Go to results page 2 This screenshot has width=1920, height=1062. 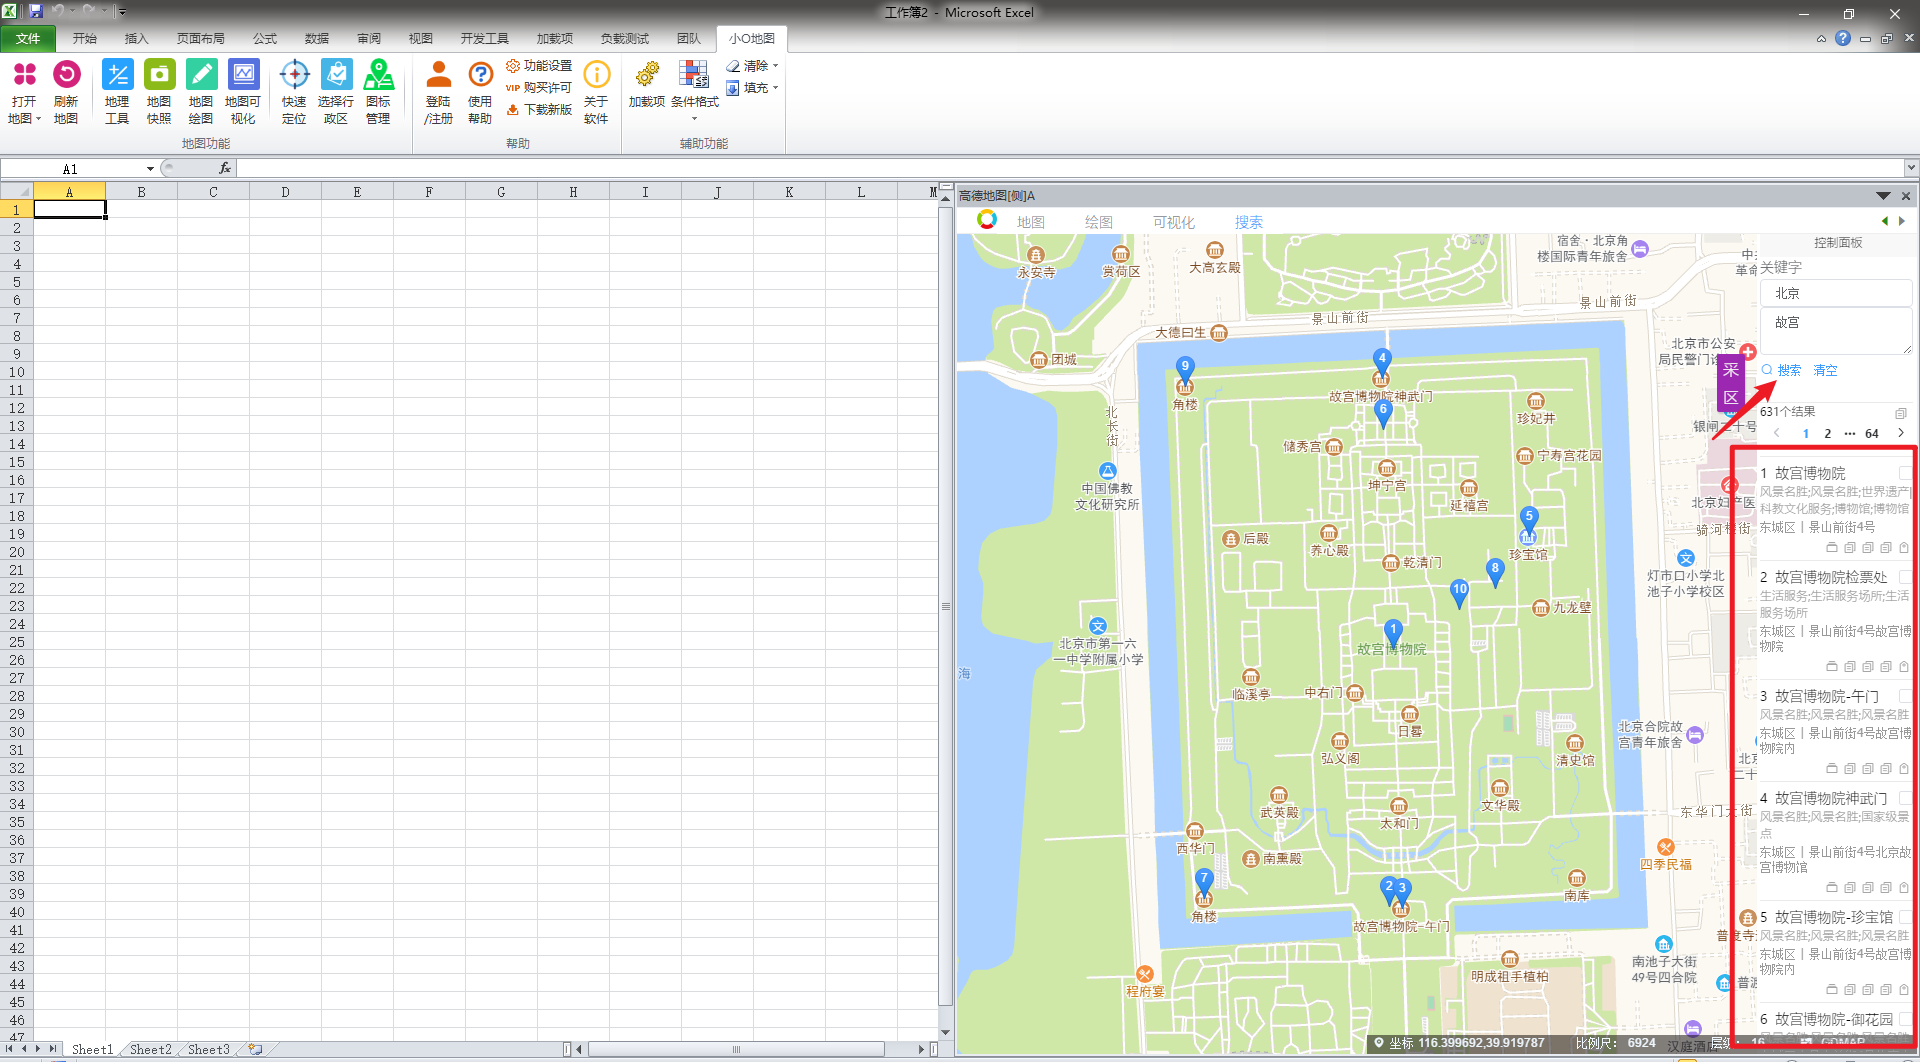click(1827, 433)
